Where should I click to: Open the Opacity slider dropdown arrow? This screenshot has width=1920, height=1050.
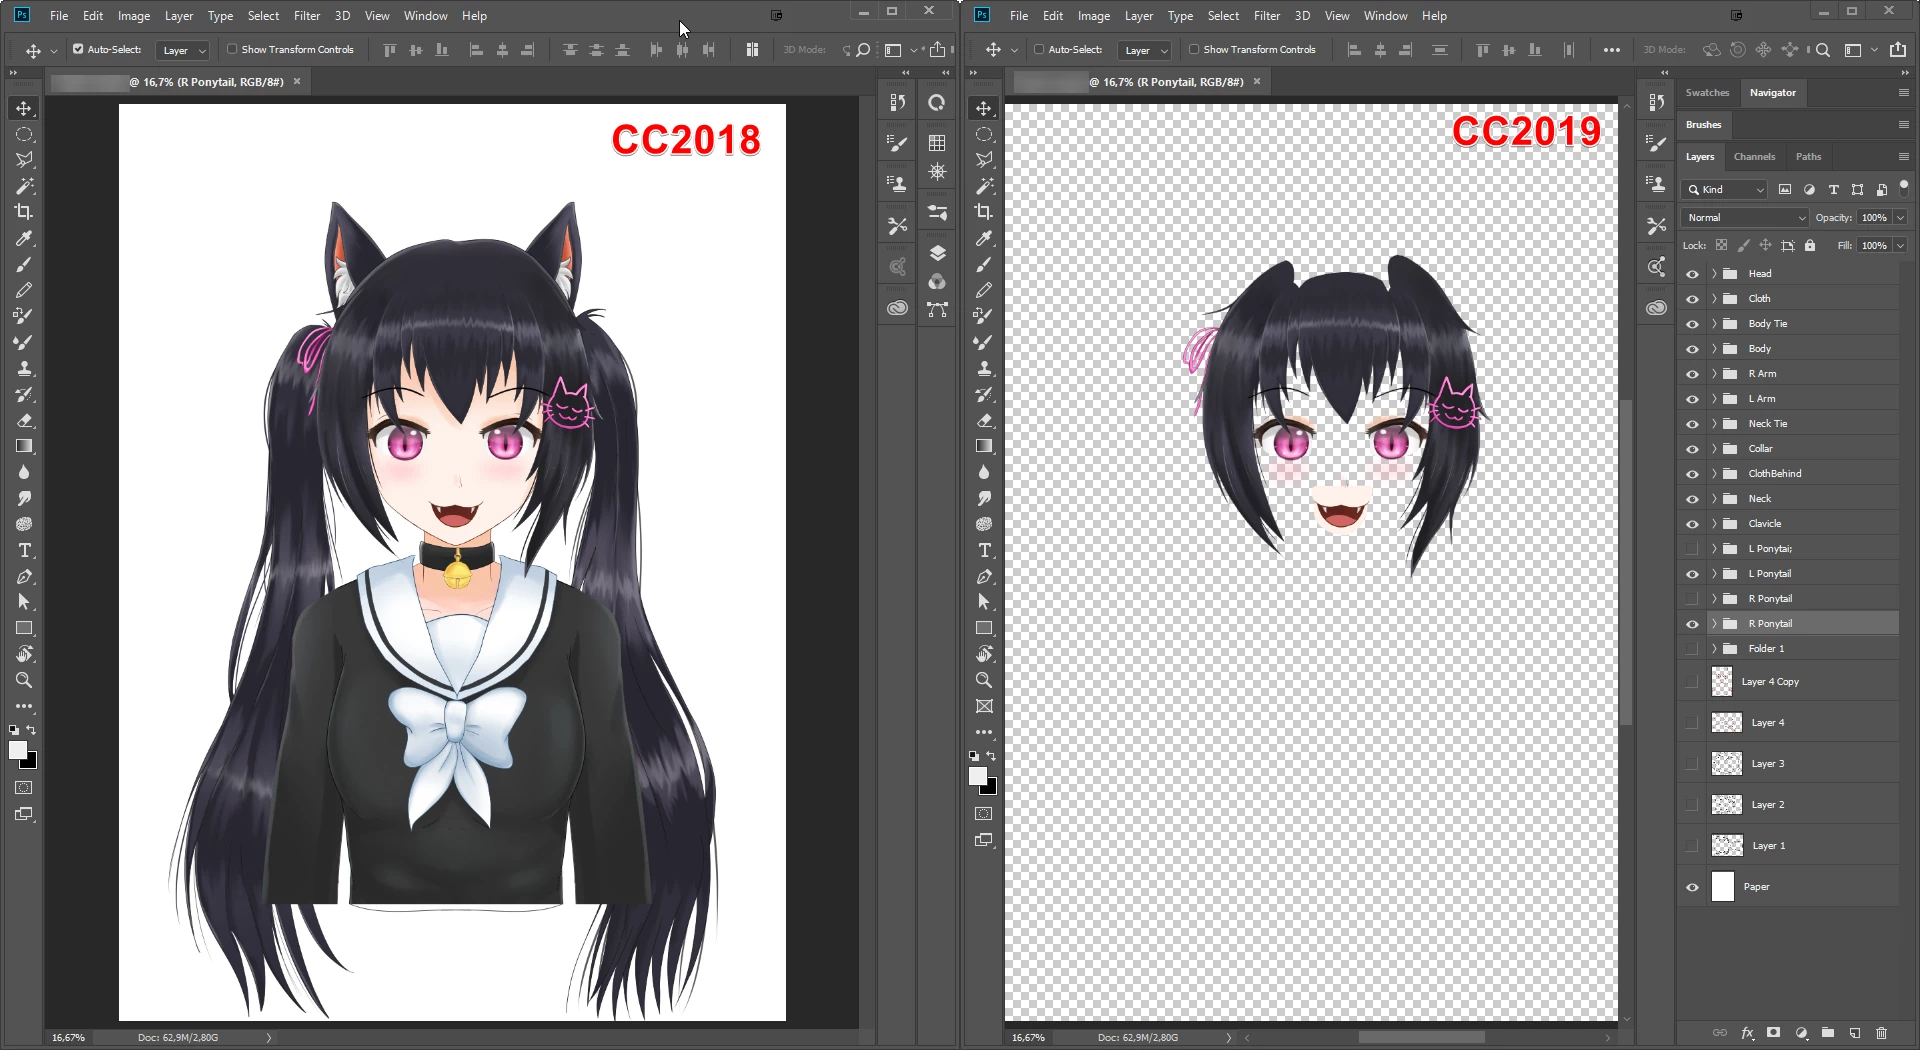[x=1900, y=217]
